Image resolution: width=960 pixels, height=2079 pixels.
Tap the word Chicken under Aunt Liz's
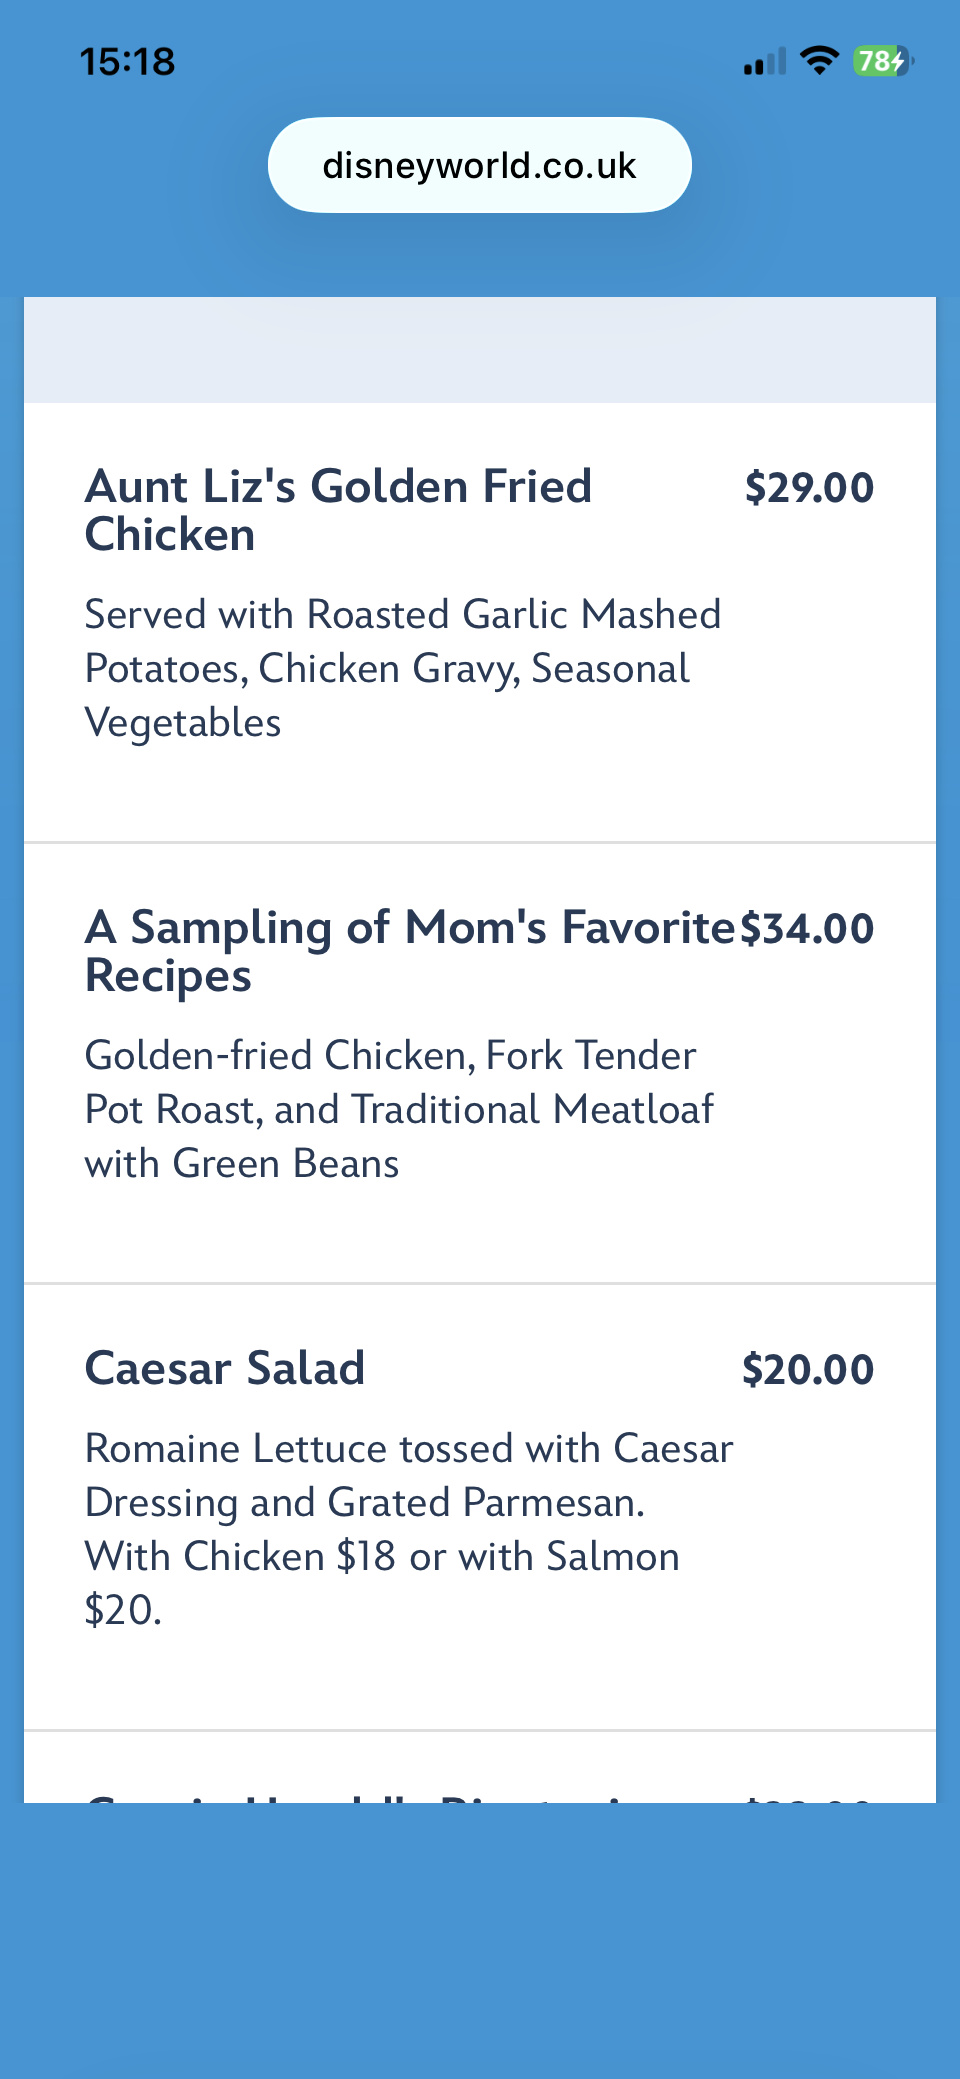point(170,535)
